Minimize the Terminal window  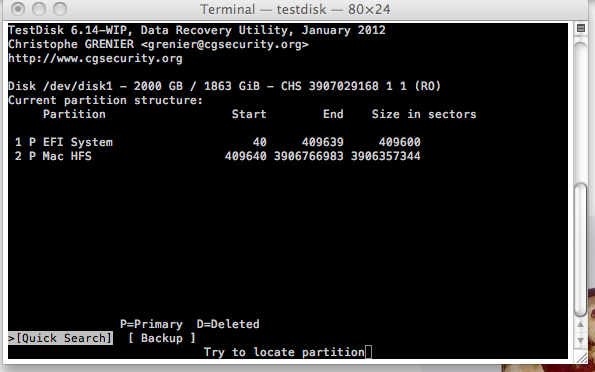pyautogui.click(x=39, y=9)
